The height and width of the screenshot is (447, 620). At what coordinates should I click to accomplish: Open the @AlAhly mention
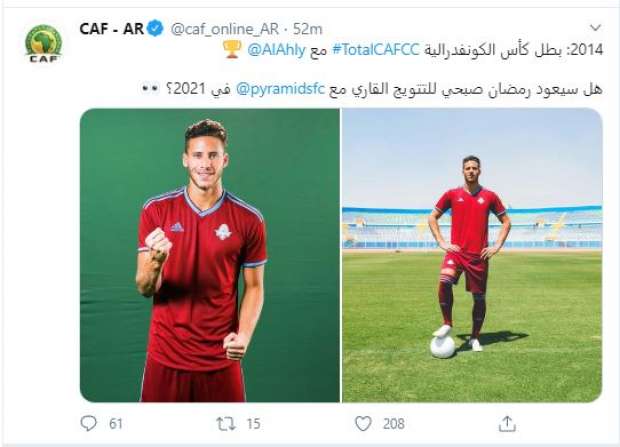point(276,50)
